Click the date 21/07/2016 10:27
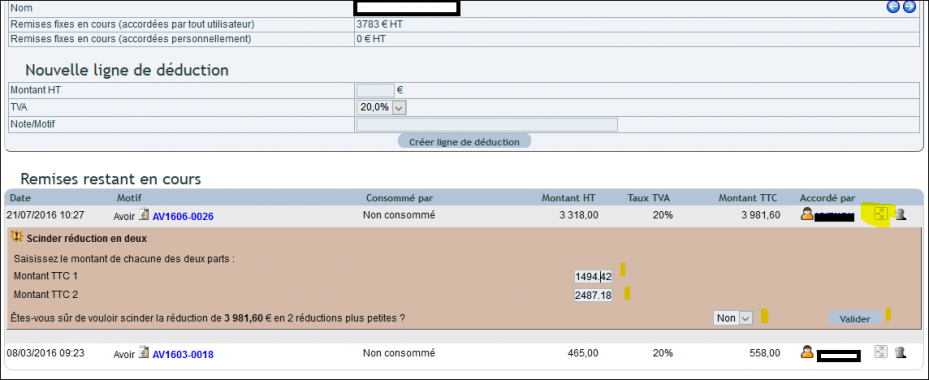The width and height of the screenshot is (929, 380). pyautogui.click(x=46, y=215)
